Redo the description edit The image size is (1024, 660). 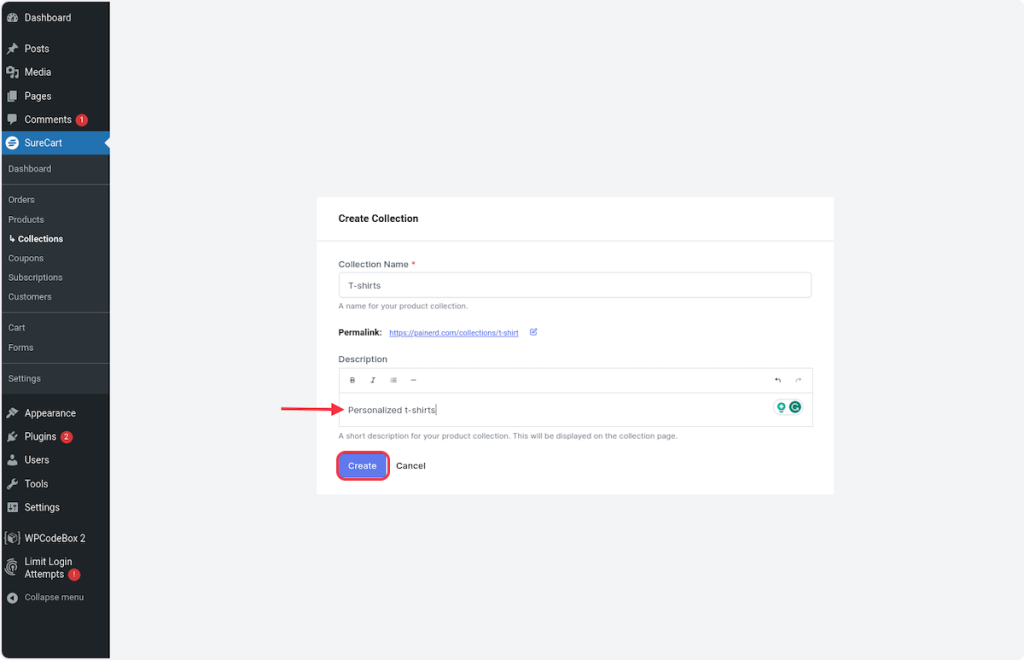pyautogui.click(x=798, y=380)
